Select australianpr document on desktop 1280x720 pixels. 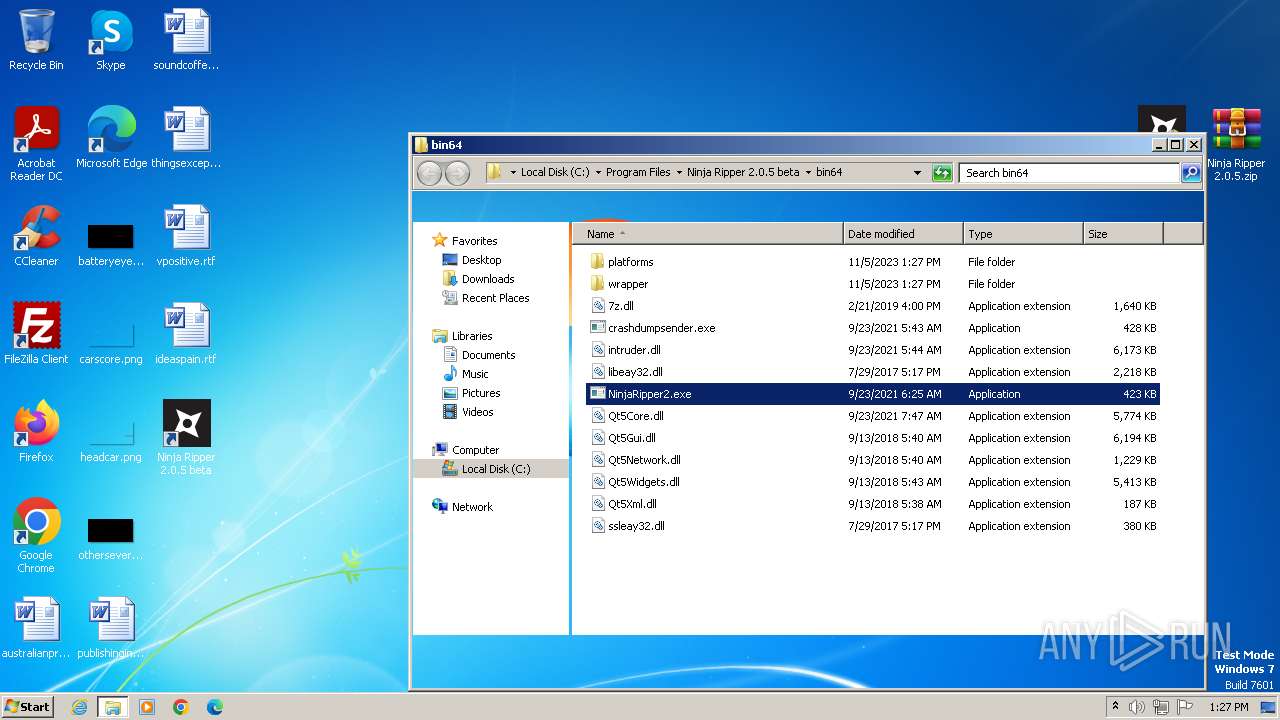pos(36,628)
